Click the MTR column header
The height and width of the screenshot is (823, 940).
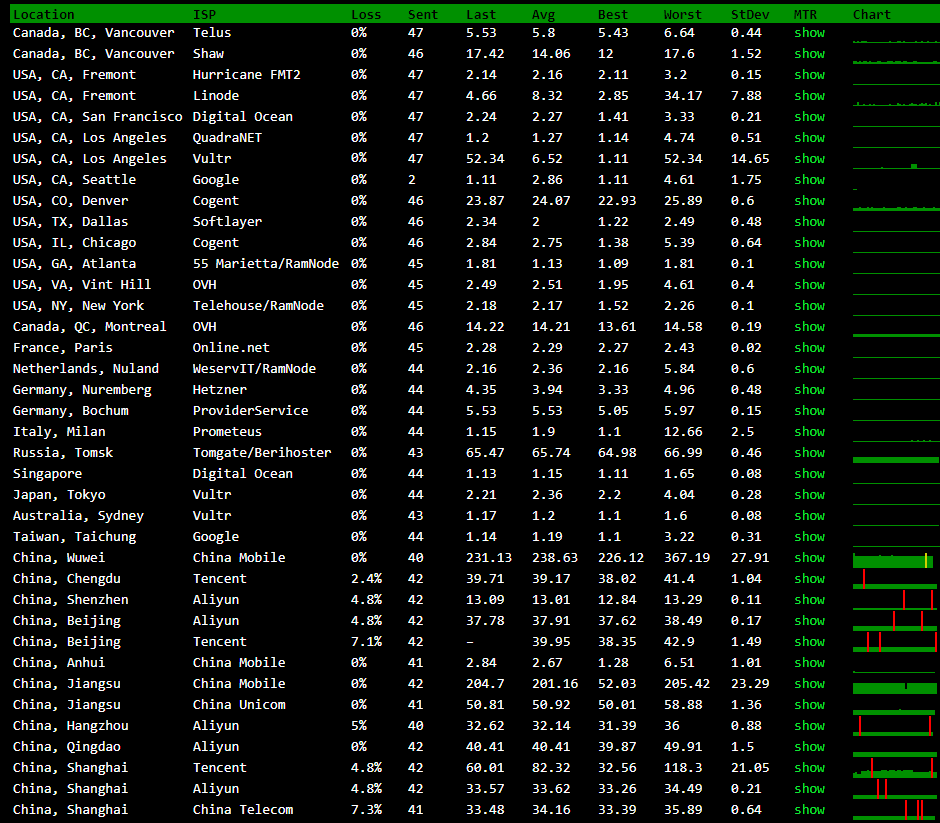point(805,14)
